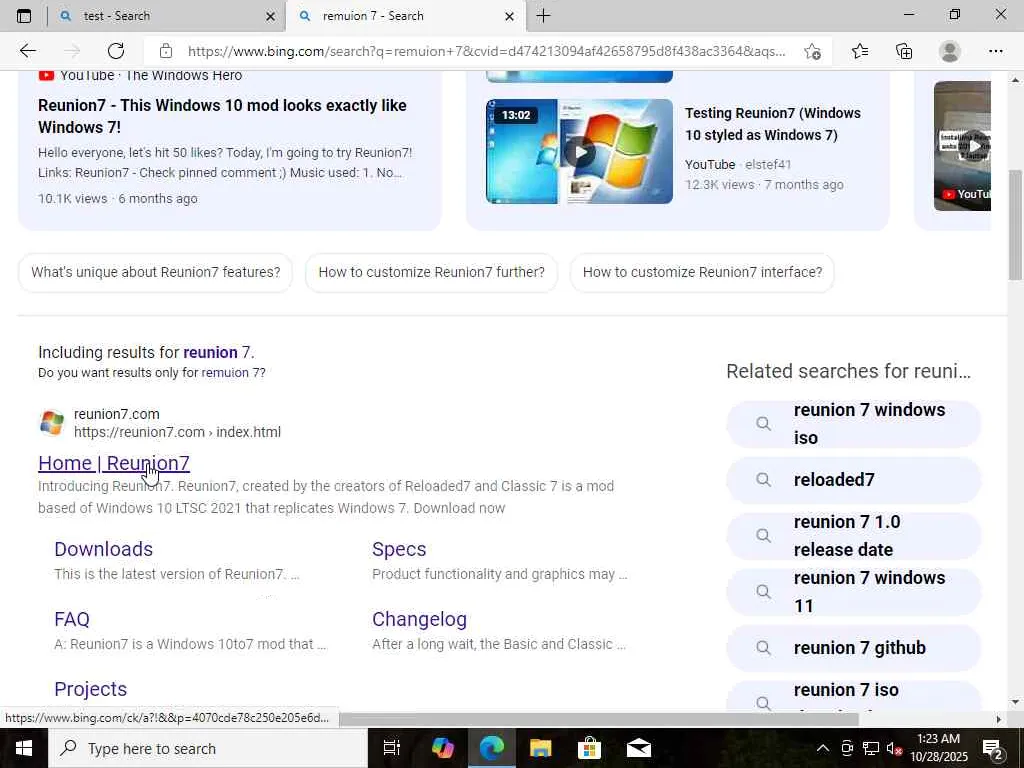Click 'How to customize Reunion7 interface?' suggestion

pyautogui.click(x=702, y=272)
